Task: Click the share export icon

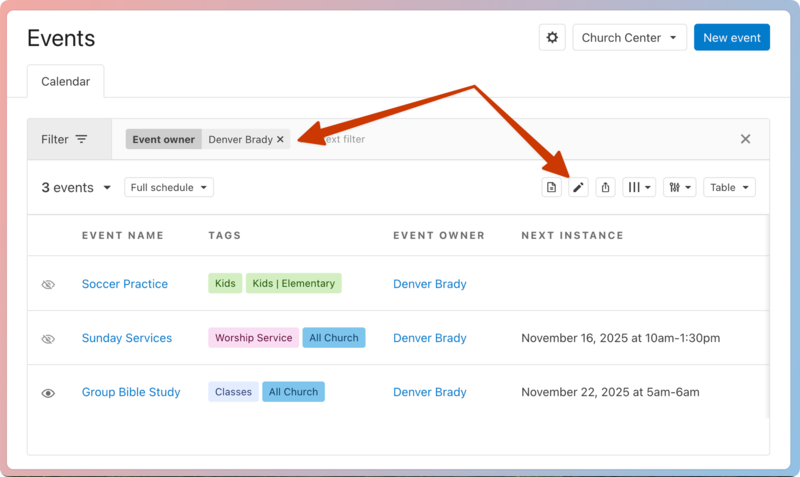Action: tap(605, 187)
